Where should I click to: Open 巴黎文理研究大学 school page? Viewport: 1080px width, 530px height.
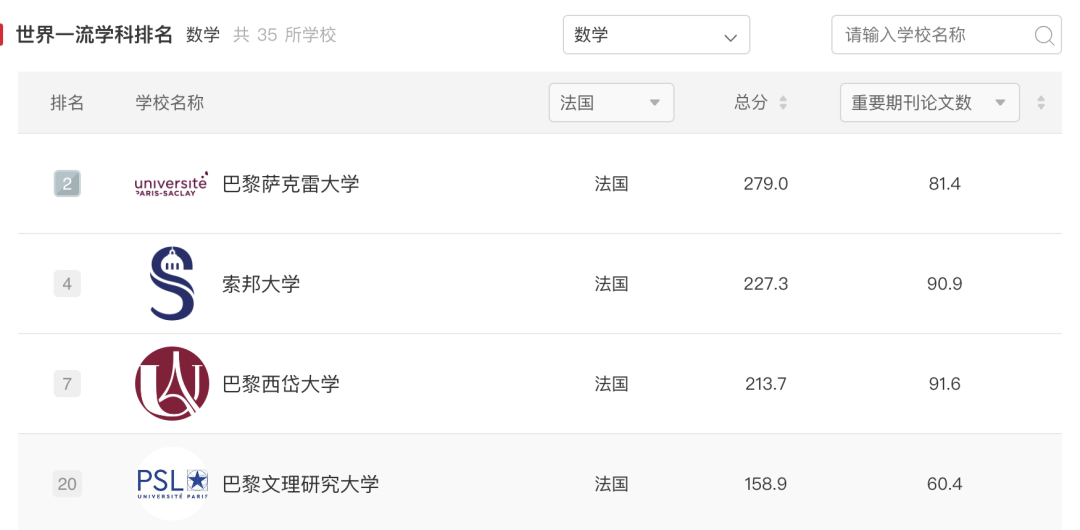pos(300,484)
